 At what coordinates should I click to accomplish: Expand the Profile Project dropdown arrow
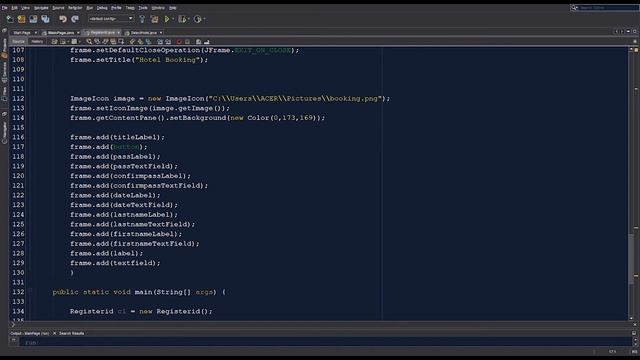tap(204, 19)
